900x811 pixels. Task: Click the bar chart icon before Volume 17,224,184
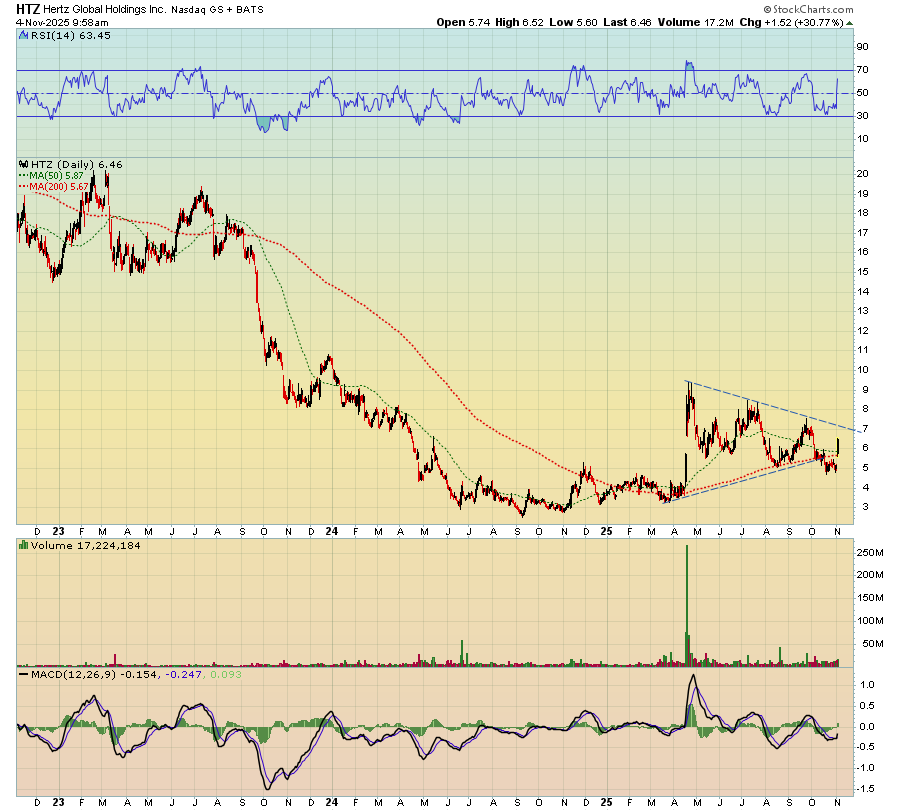24,545
